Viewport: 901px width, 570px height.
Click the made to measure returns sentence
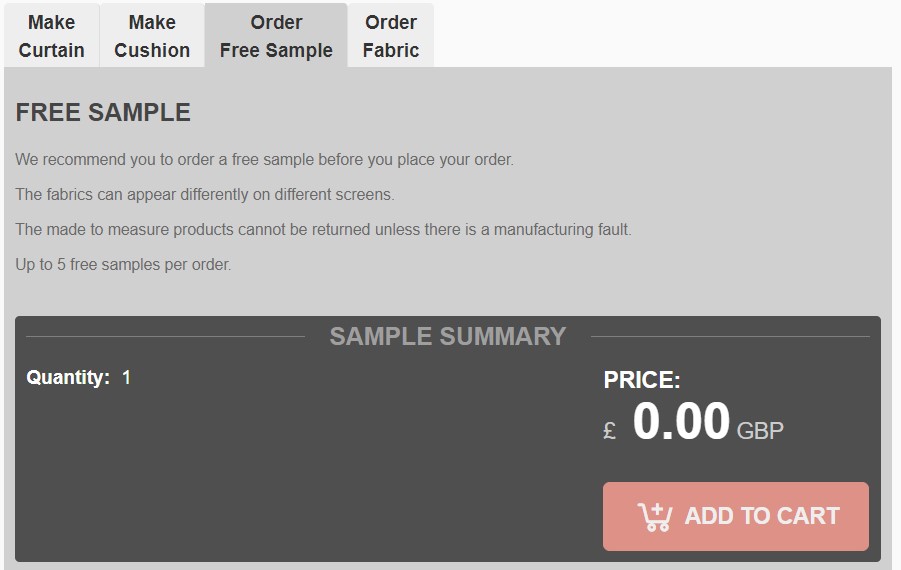[x=324, y=230]
